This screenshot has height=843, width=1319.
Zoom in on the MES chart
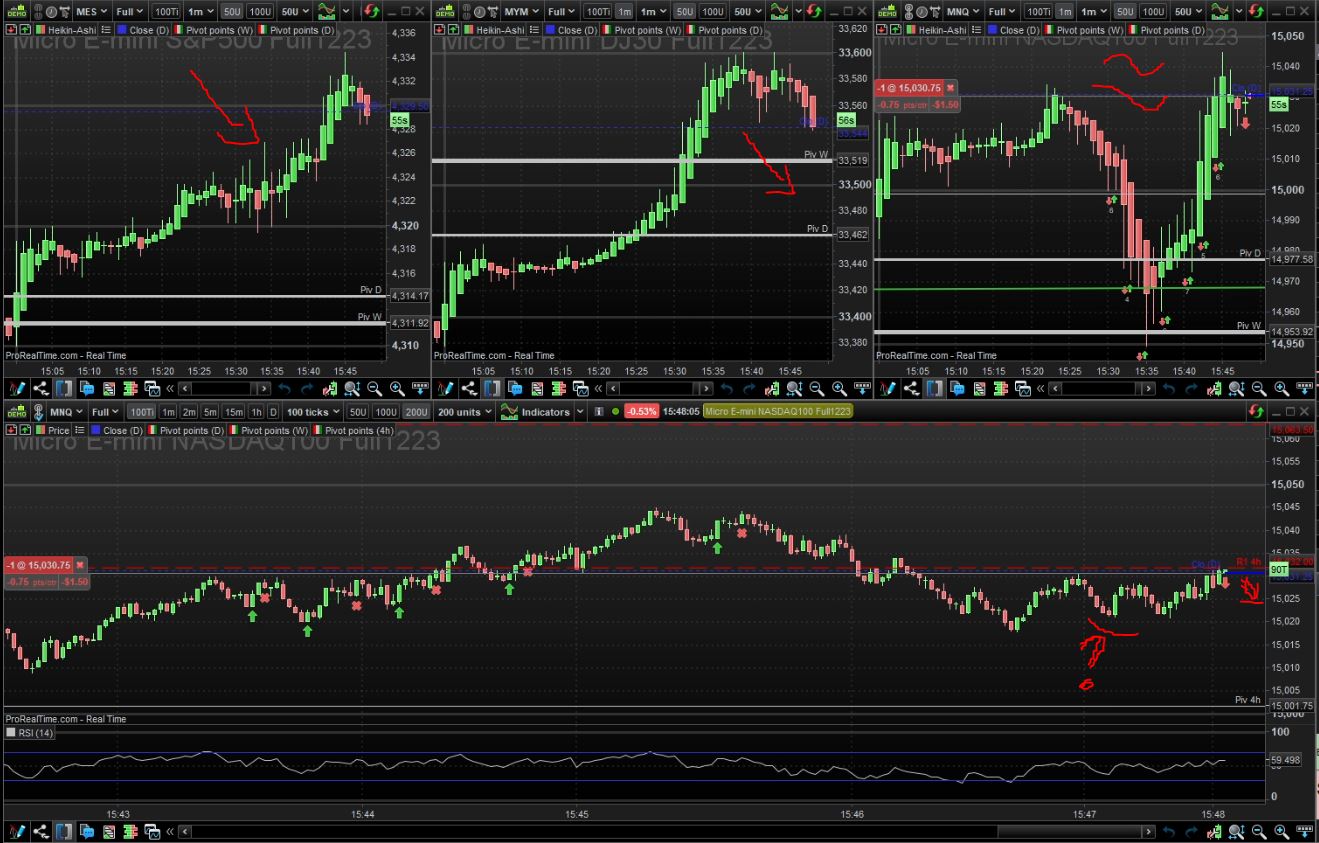[397, 388]
